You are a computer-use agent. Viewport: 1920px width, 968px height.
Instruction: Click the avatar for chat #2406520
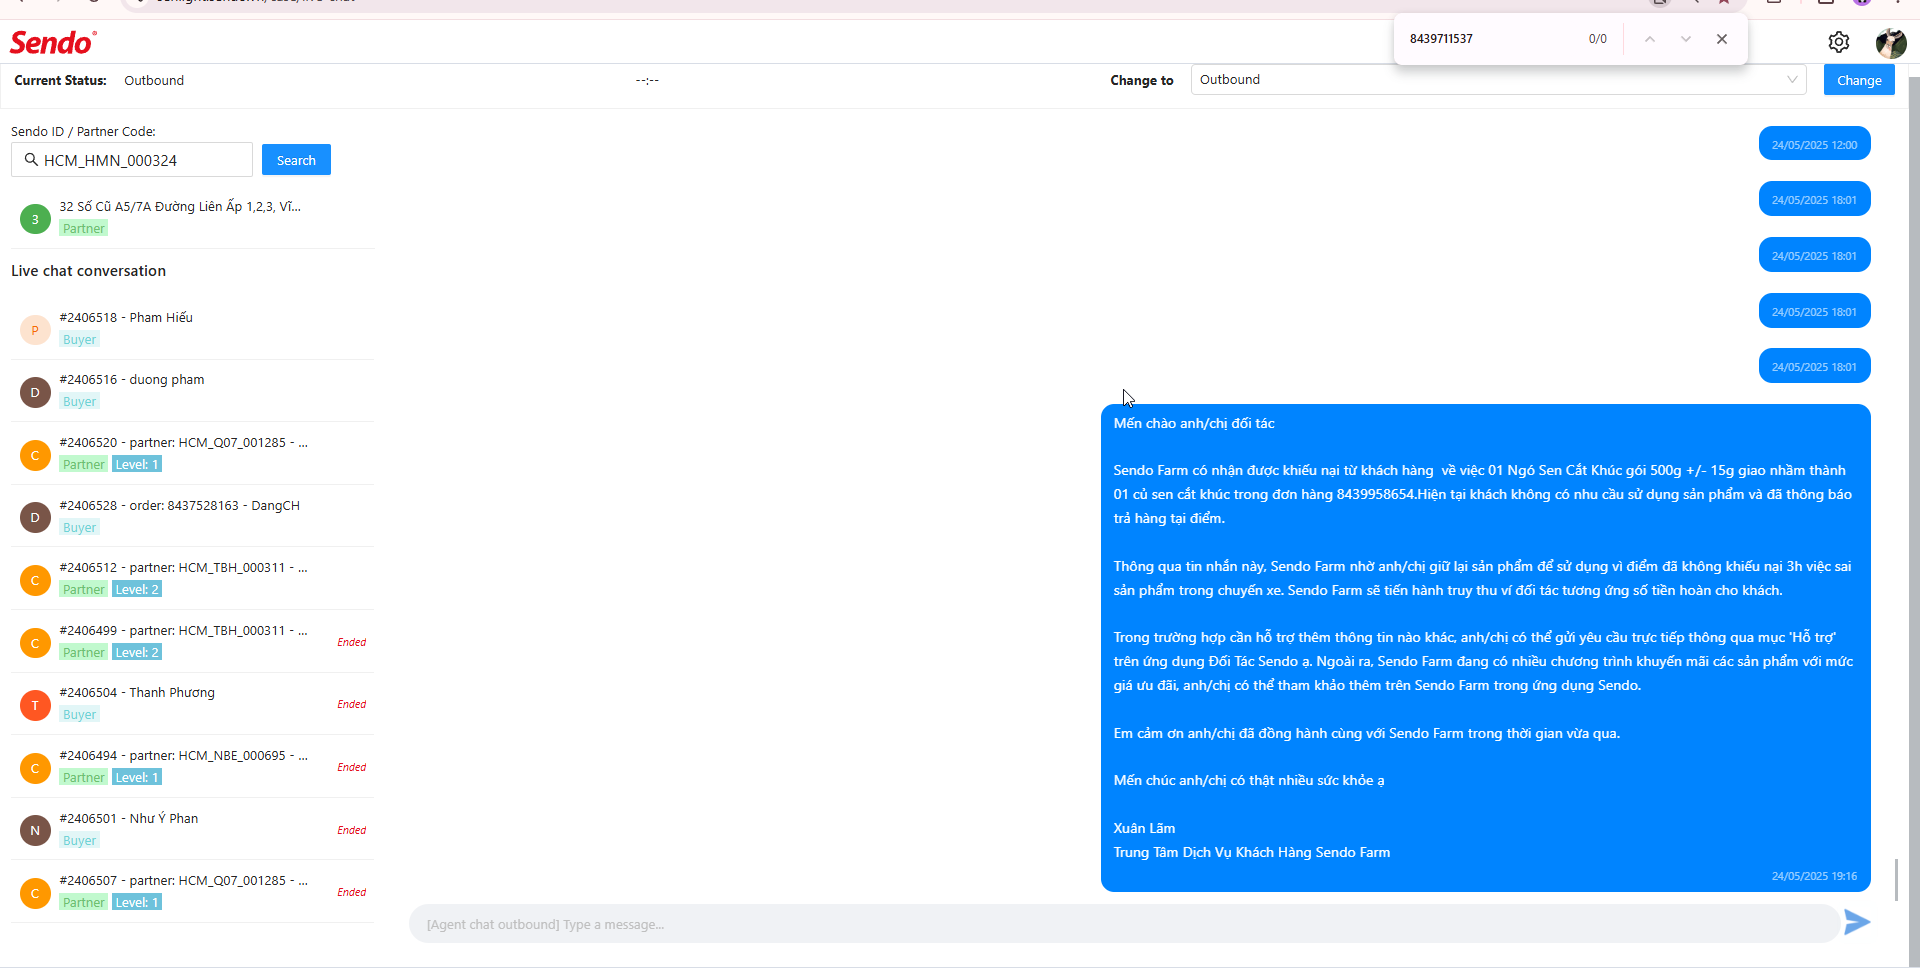point(35,455)
